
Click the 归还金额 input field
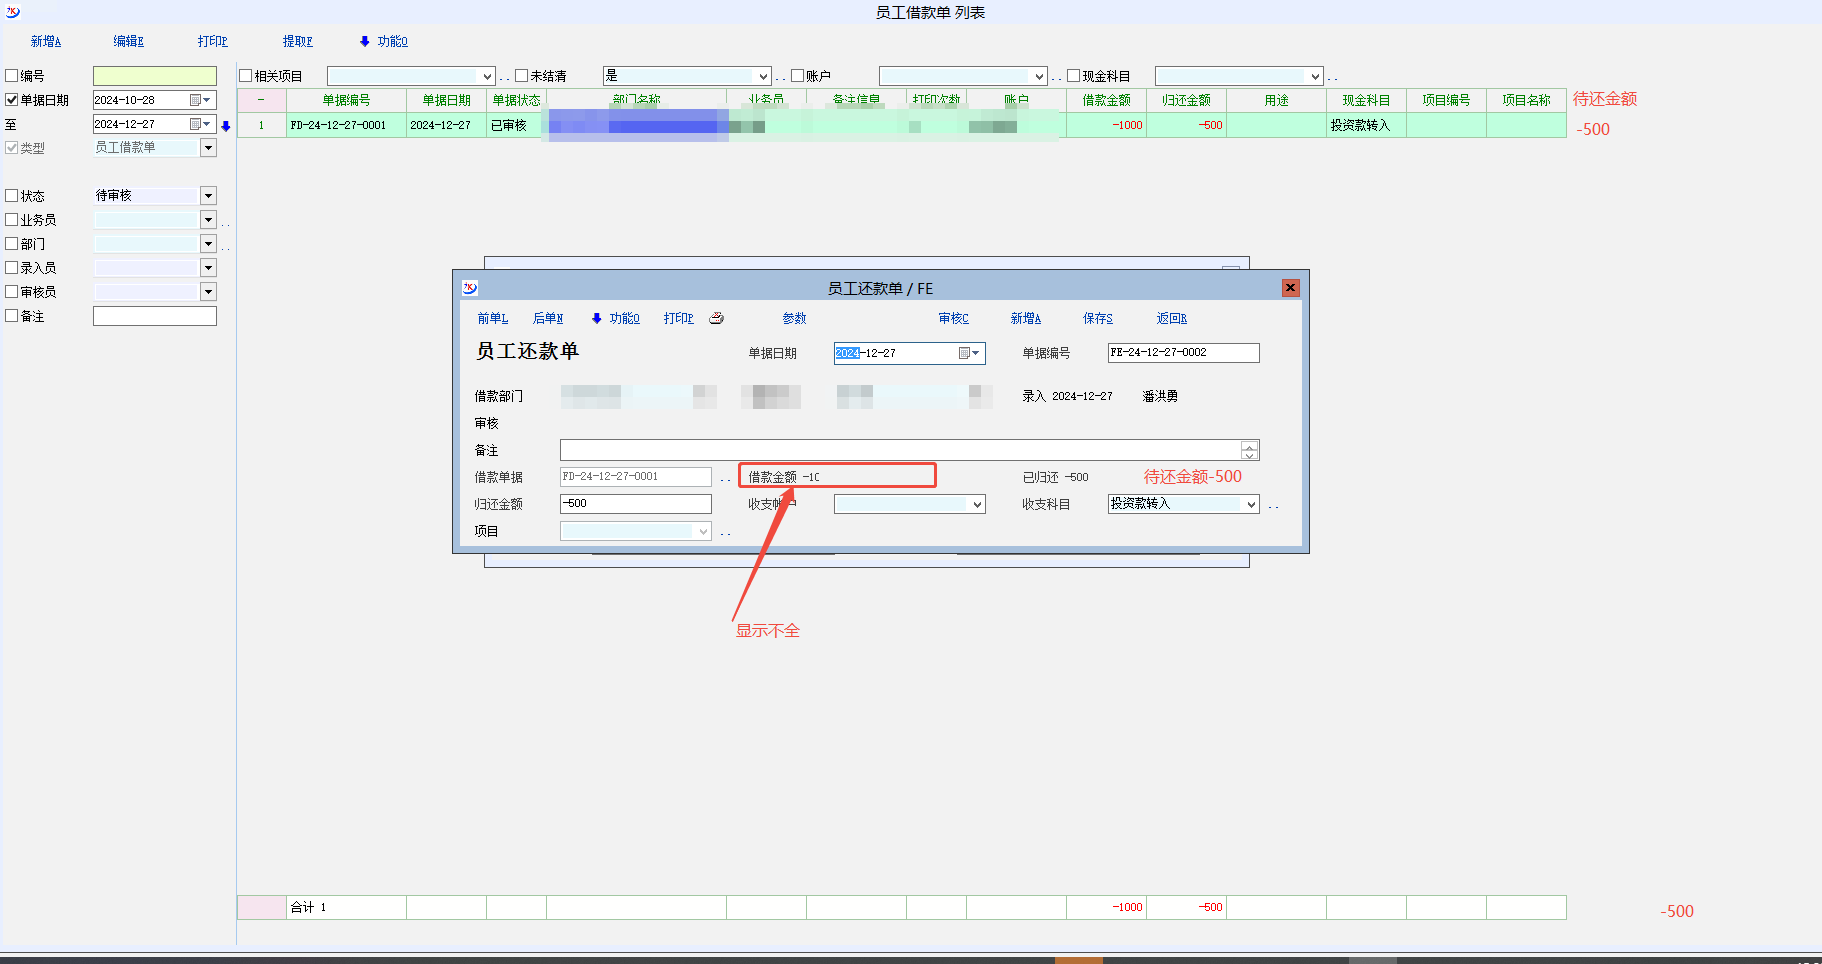[635, 504]
